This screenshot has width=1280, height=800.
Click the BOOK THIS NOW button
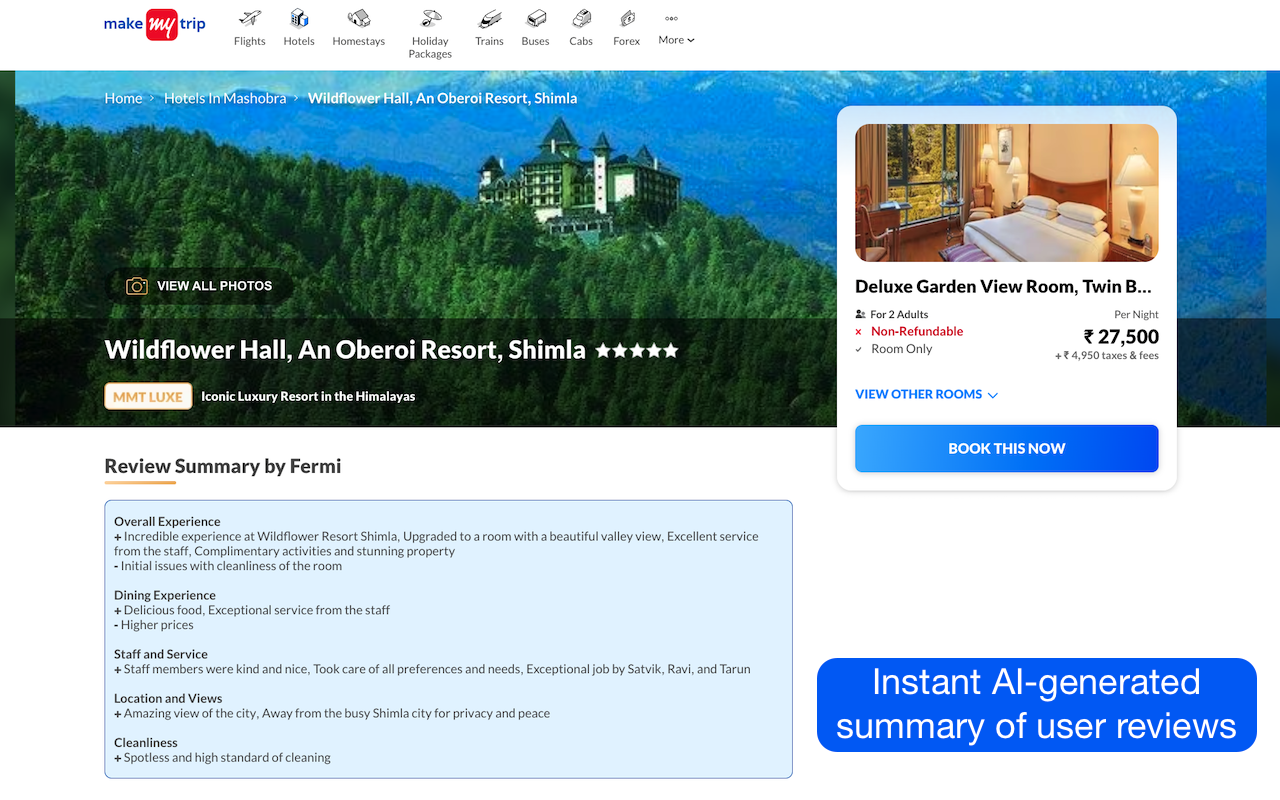point(1007,448)
